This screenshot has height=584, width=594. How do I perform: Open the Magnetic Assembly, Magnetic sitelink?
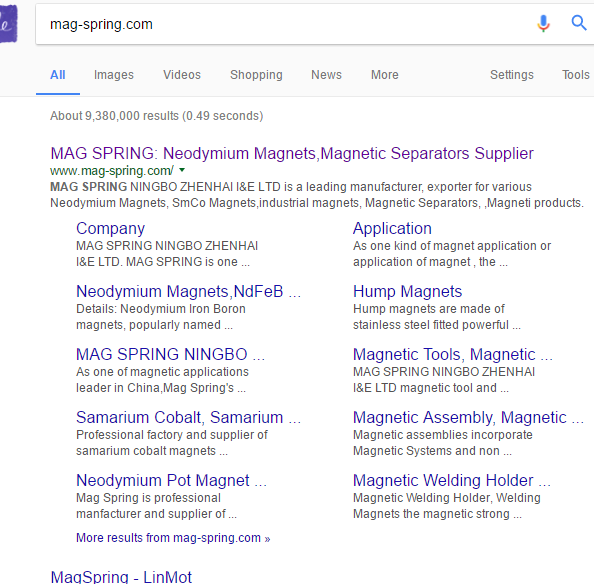click(468, 417)
